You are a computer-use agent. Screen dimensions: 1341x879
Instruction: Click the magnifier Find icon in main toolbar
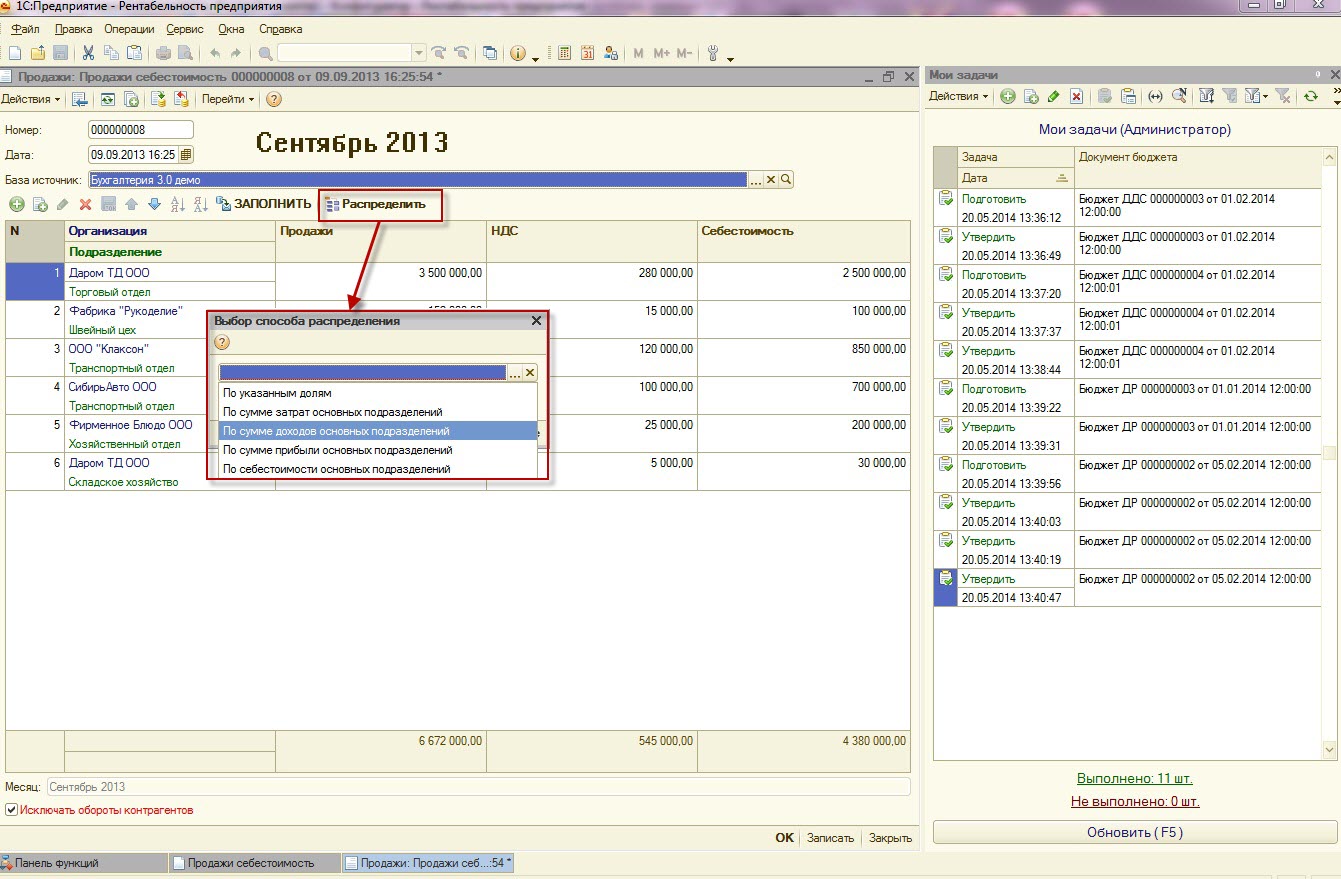click(265, 53)
